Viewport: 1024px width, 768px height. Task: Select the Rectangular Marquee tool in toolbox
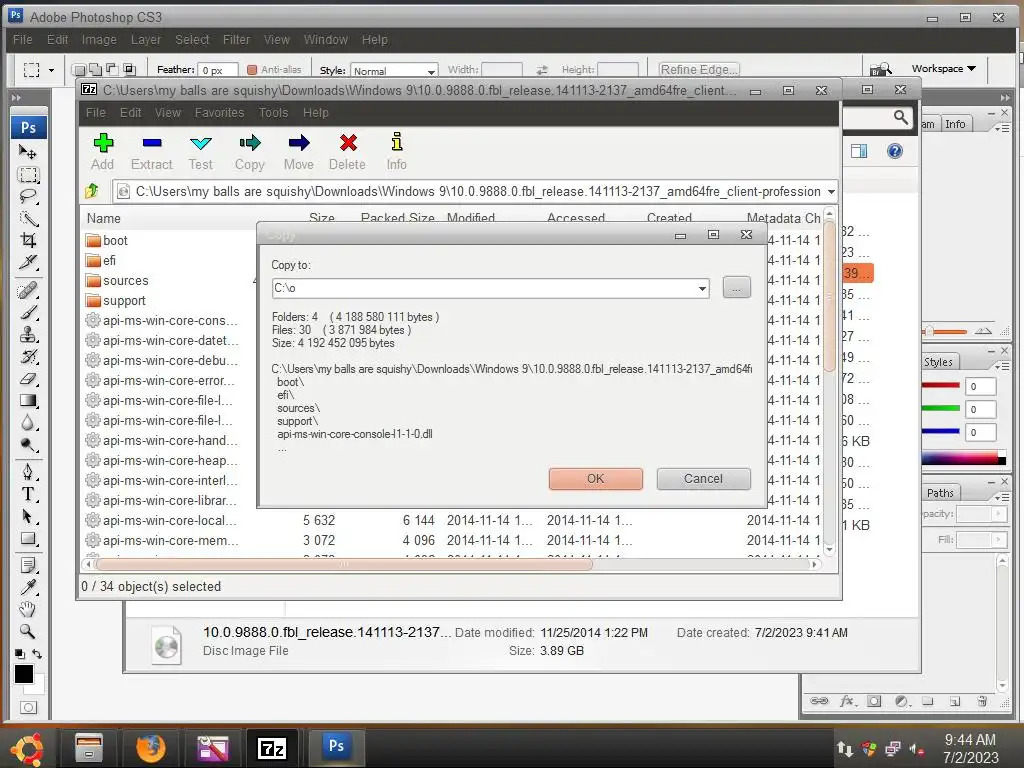[27, 174]
